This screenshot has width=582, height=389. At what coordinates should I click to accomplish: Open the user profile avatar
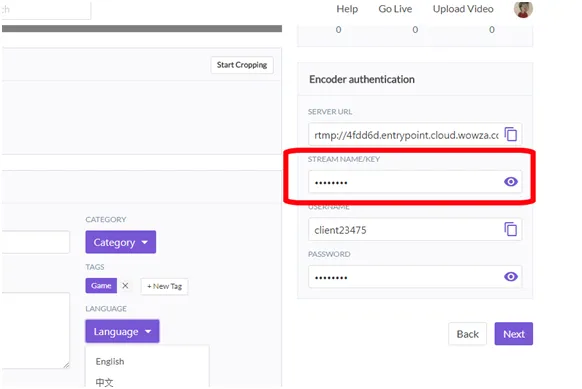[x=523, y=9]
